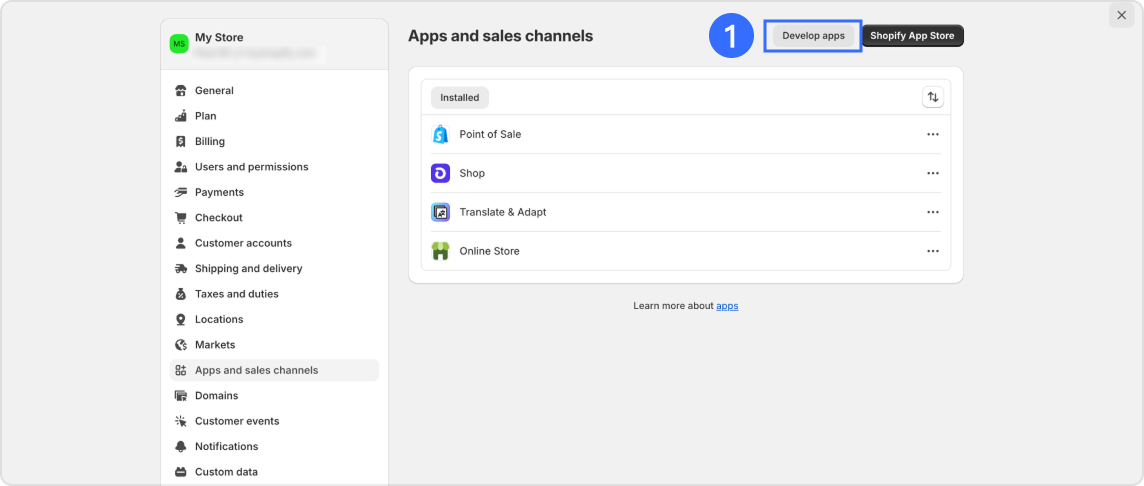Screen dimensions: 1144x486
Task: Click the sort apps arrows icon
Action: click(932, 97)
